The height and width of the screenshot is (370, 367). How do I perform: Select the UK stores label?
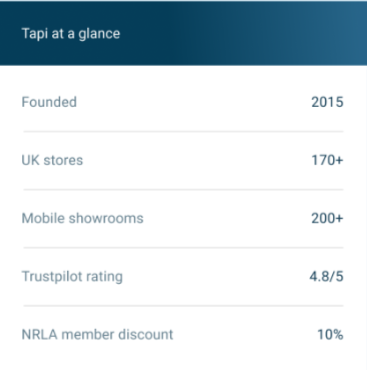coord(52,160)
